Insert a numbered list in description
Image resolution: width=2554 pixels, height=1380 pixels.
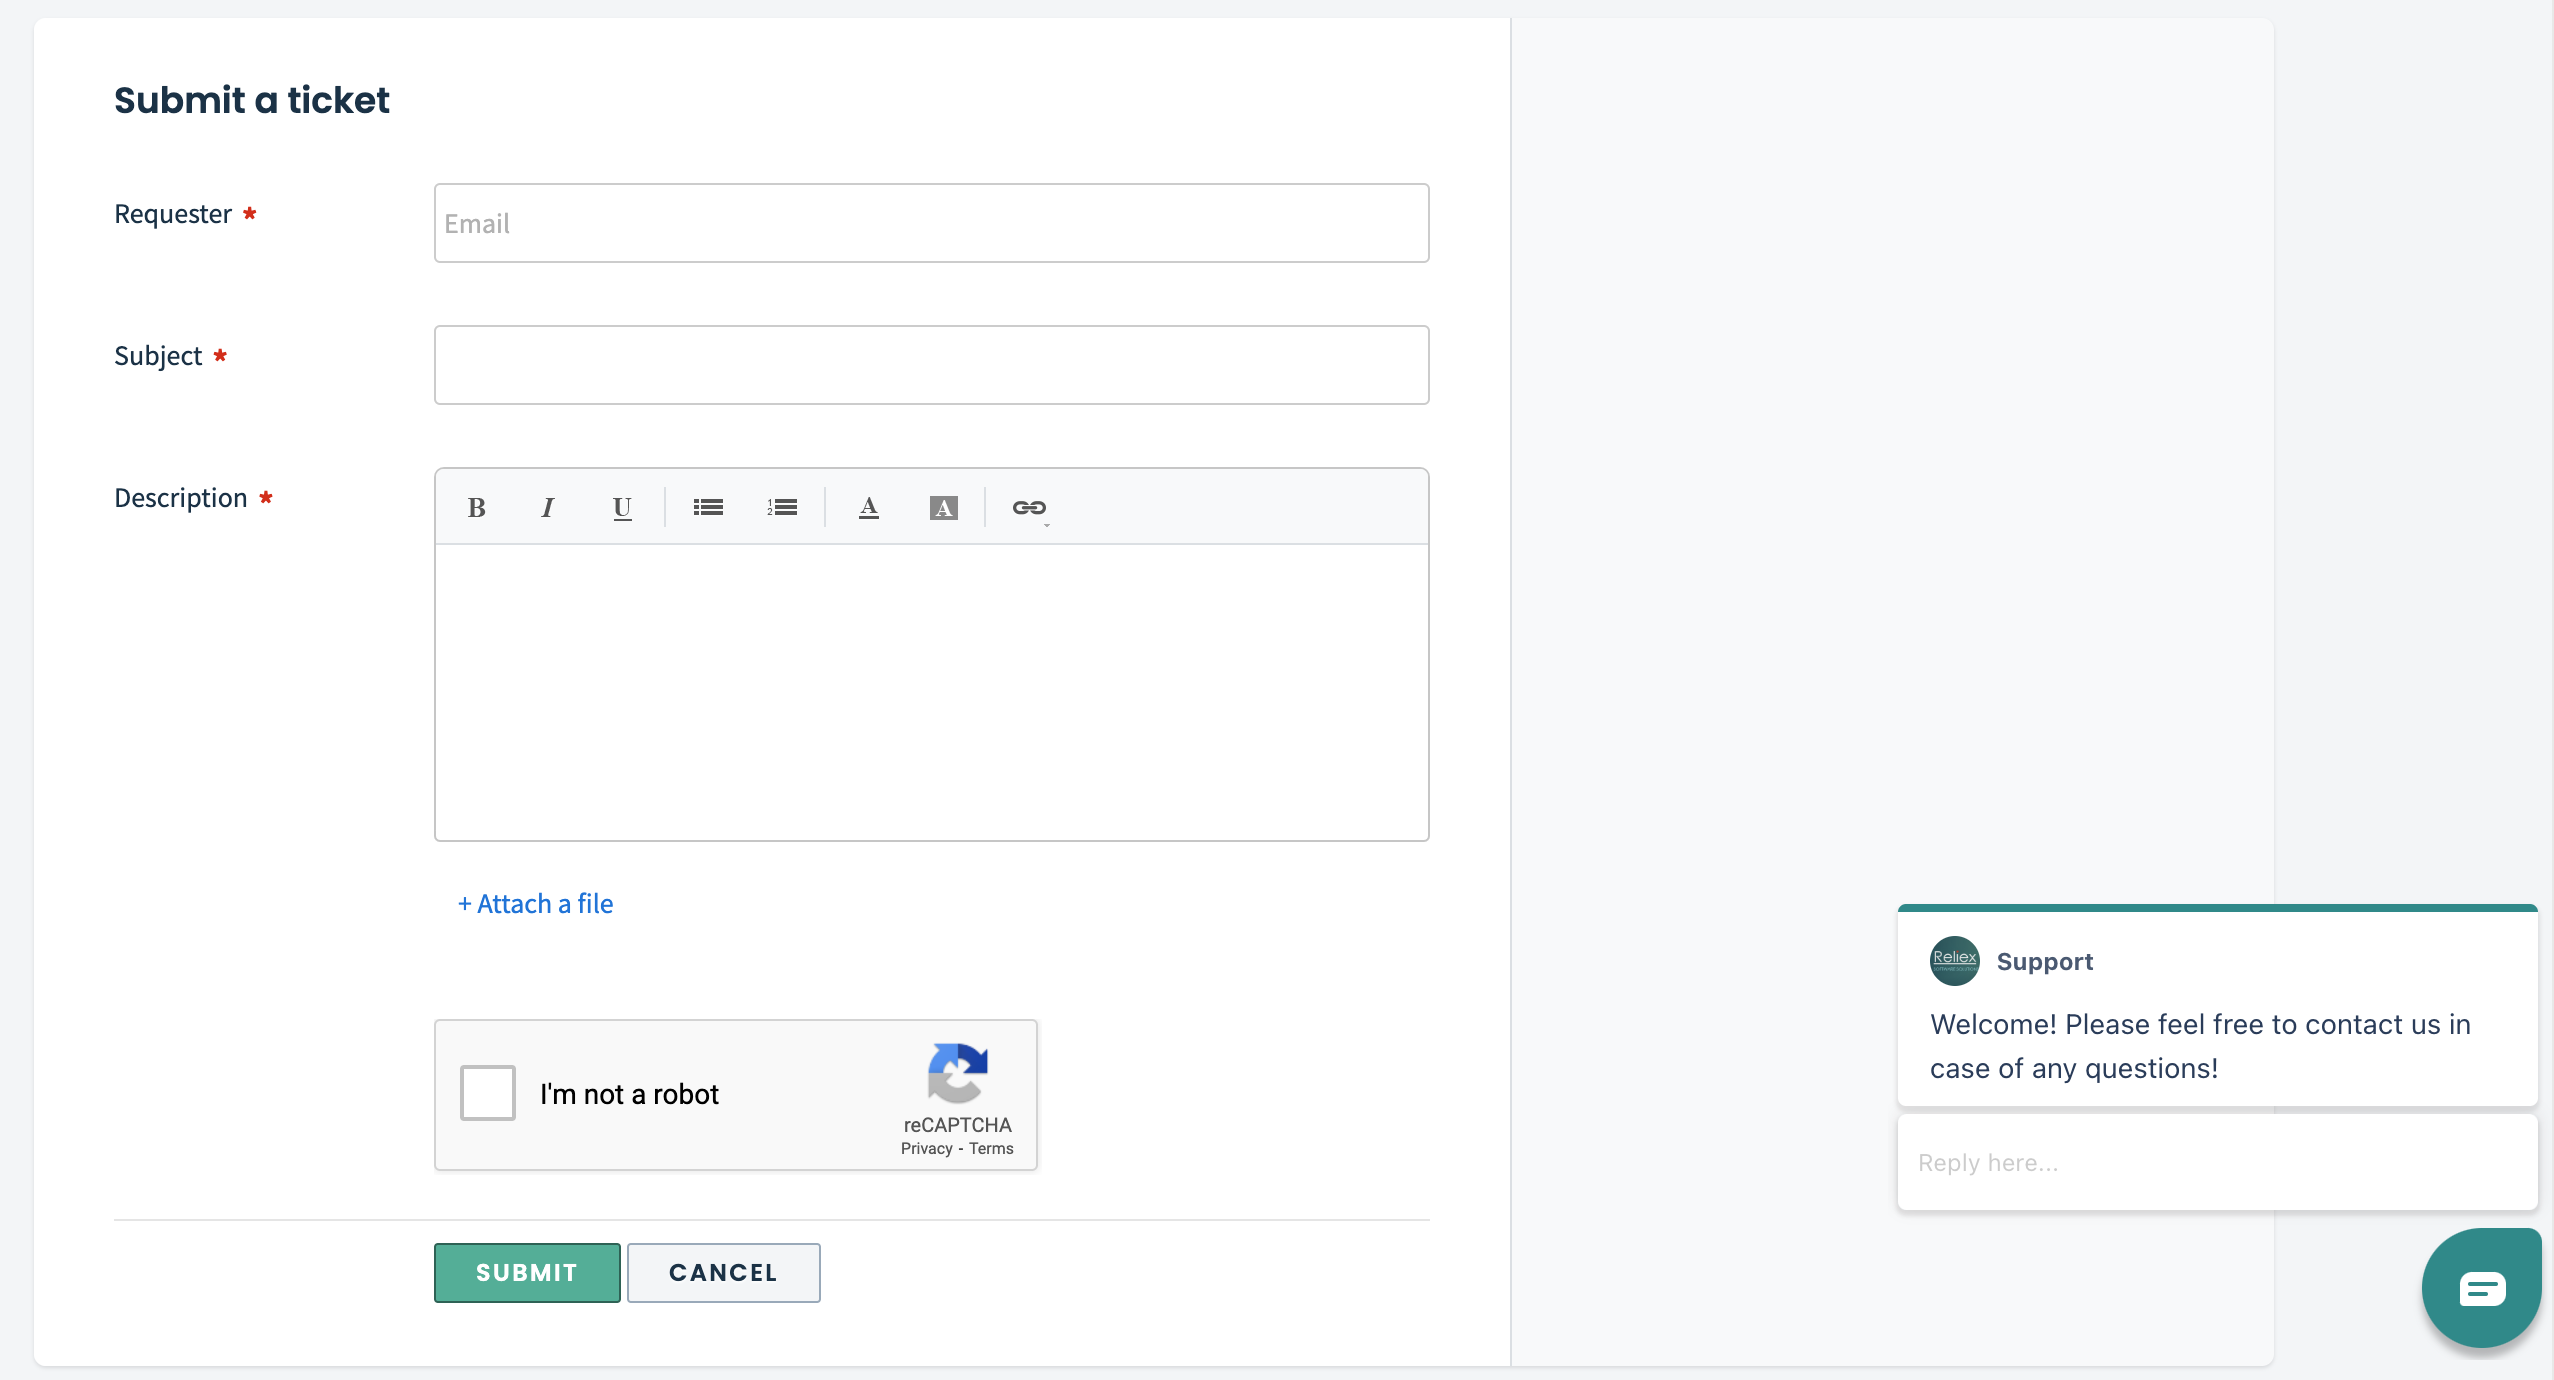(782, 508)
